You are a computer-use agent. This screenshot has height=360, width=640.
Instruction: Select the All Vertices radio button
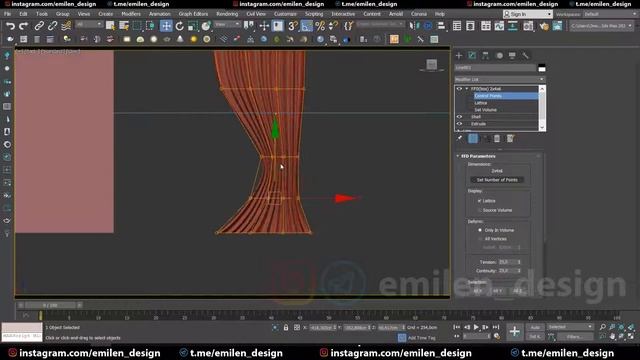(480, 239)
